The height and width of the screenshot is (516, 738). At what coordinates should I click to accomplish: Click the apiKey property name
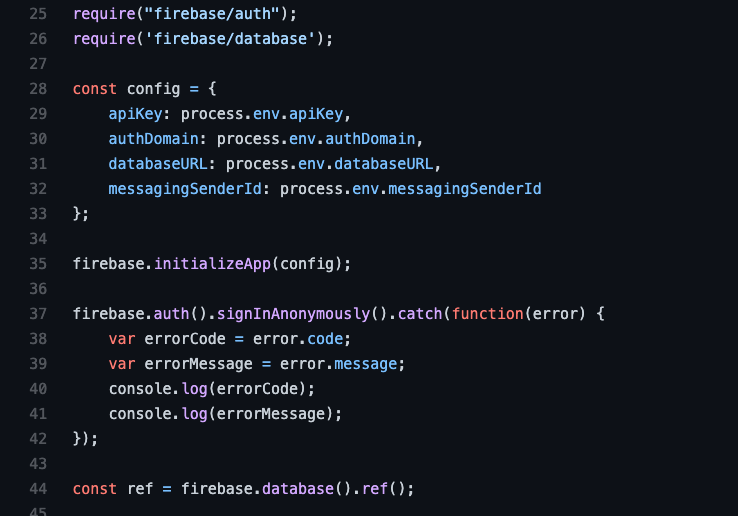click(135, 114)
